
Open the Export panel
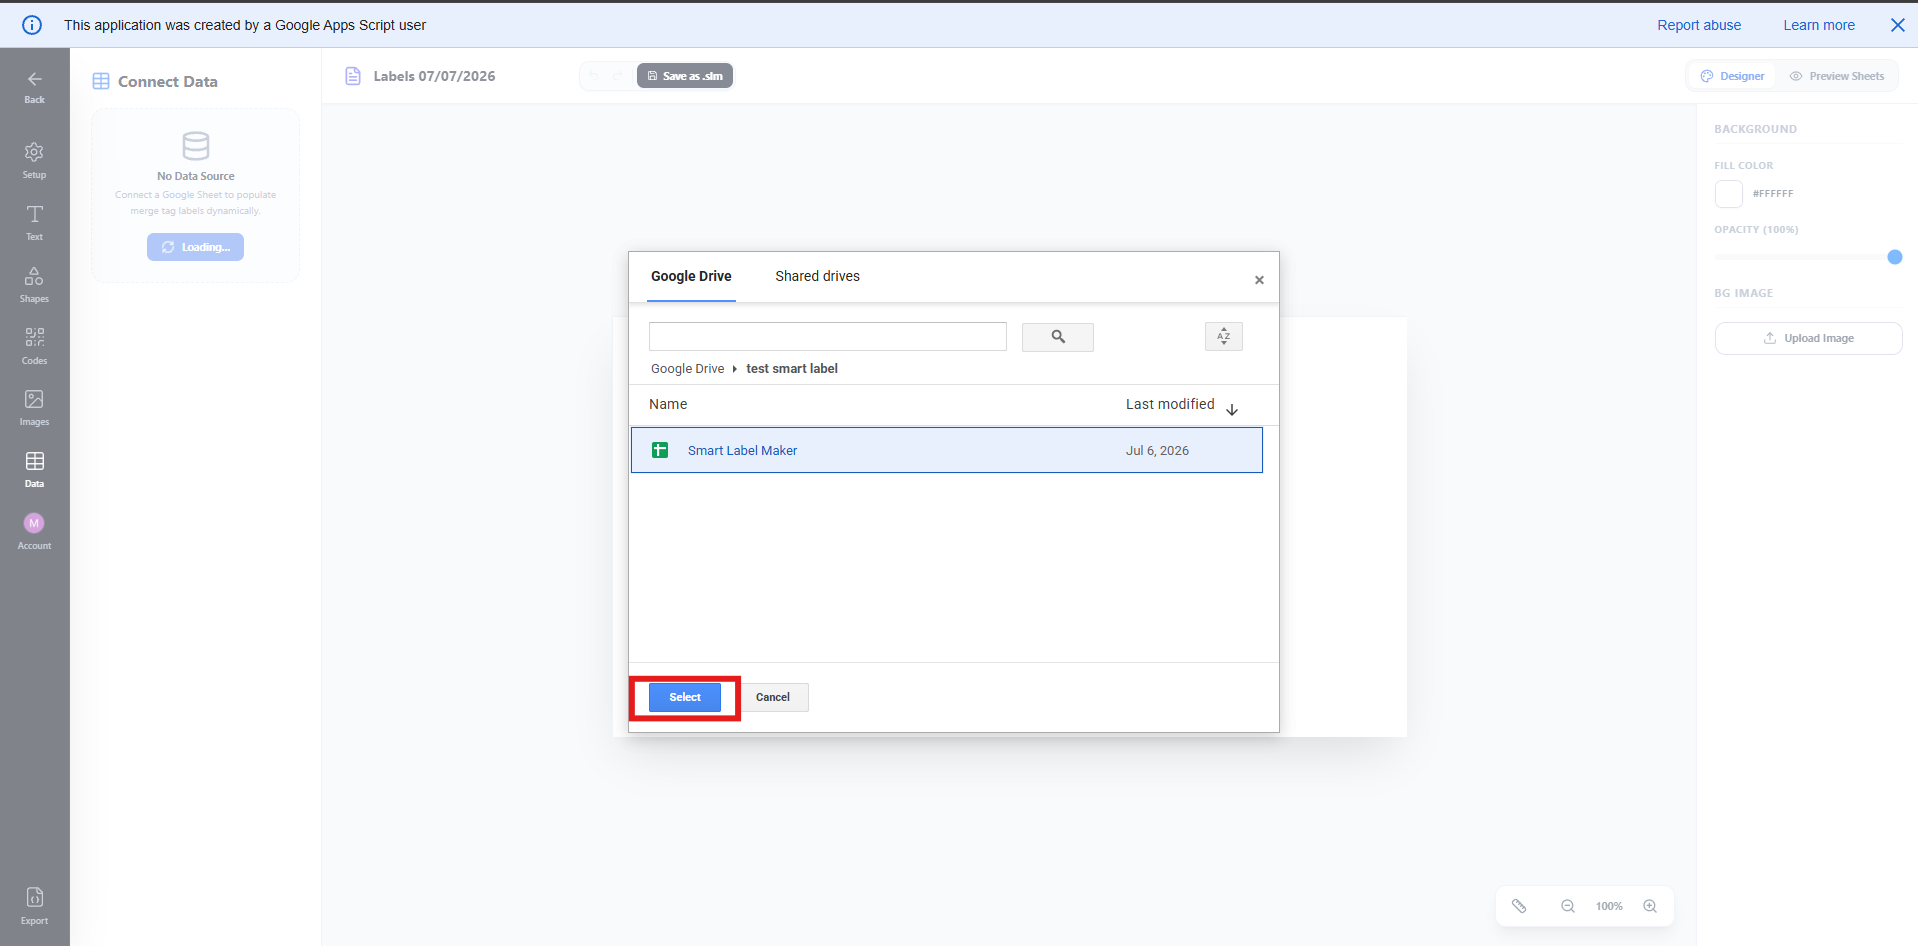click(34, 906)
